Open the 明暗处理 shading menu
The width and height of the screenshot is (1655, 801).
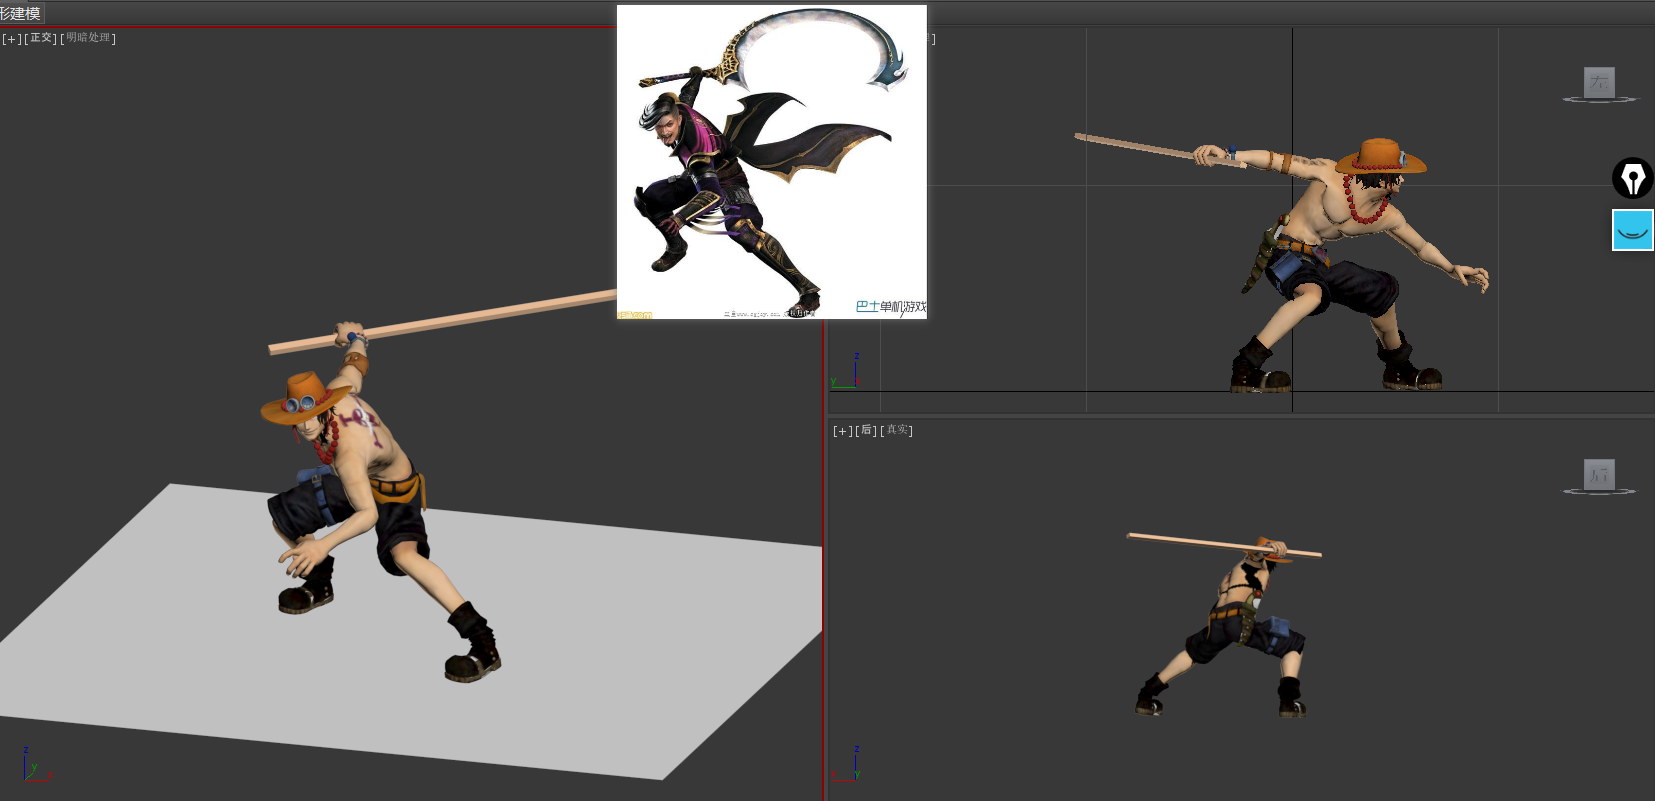click(x=88, y=38)
